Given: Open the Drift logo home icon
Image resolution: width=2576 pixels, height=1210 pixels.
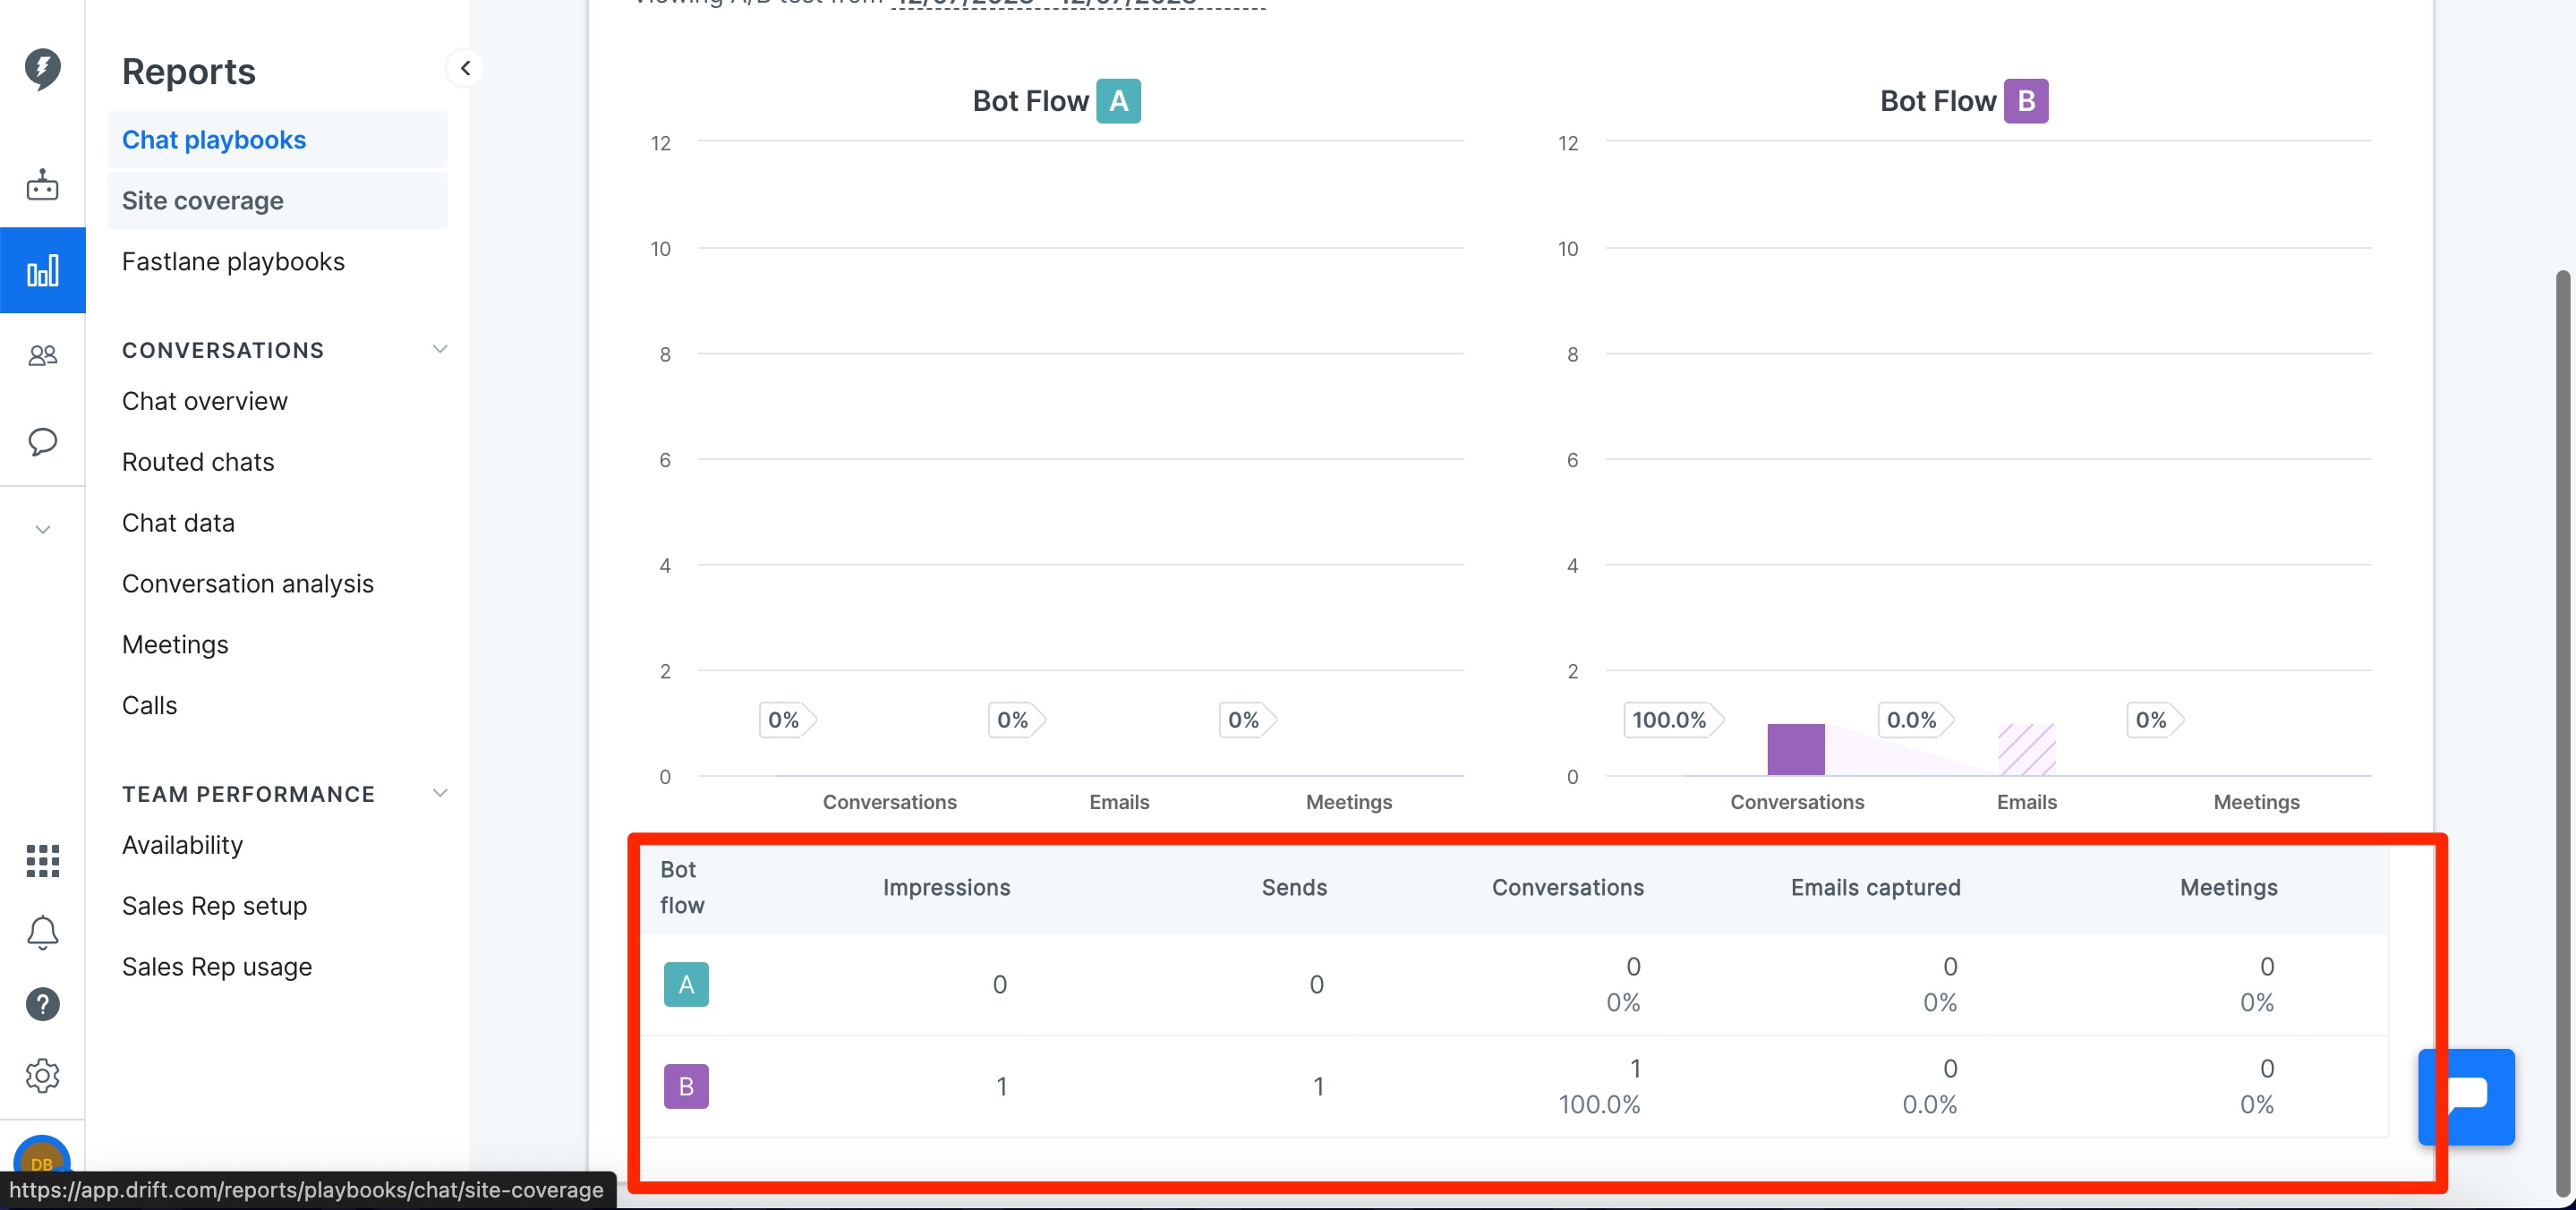Looking at the screenshot, I should click(42, 68).
